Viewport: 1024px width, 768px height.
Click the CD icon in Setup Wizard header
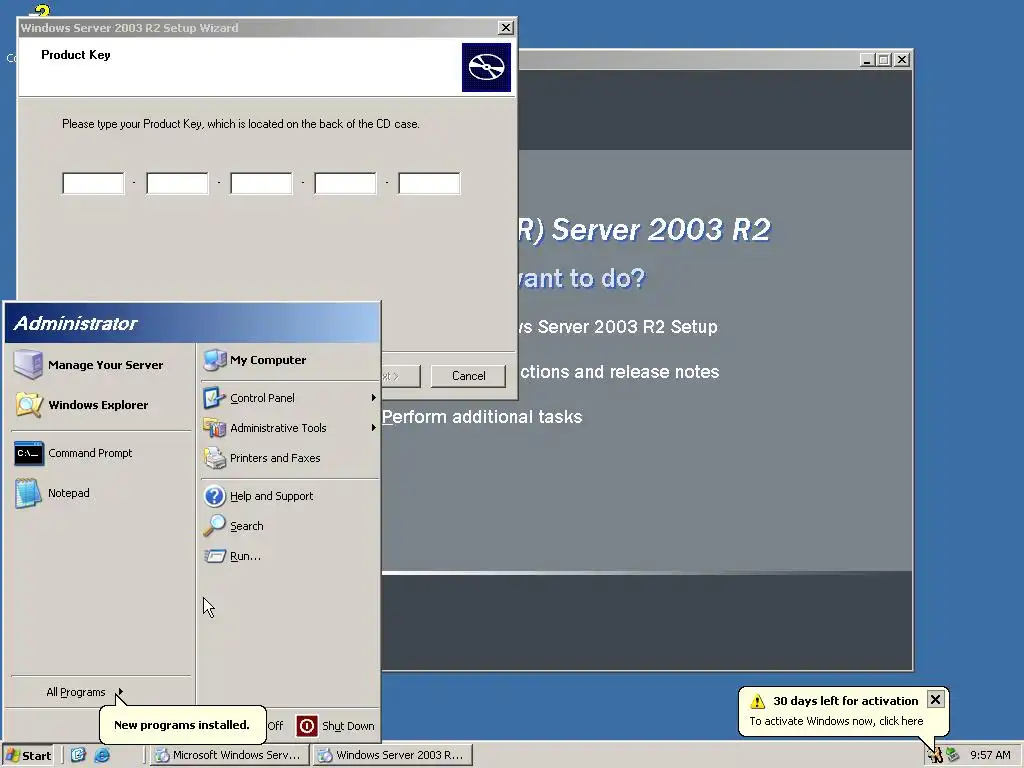(487, 67)
